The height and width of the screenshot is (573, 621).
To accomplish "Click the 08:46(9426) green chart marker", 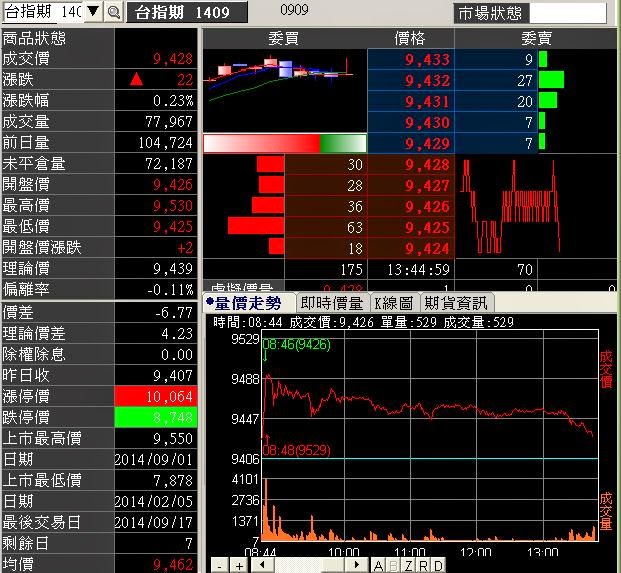I will (x=296, y=345).
